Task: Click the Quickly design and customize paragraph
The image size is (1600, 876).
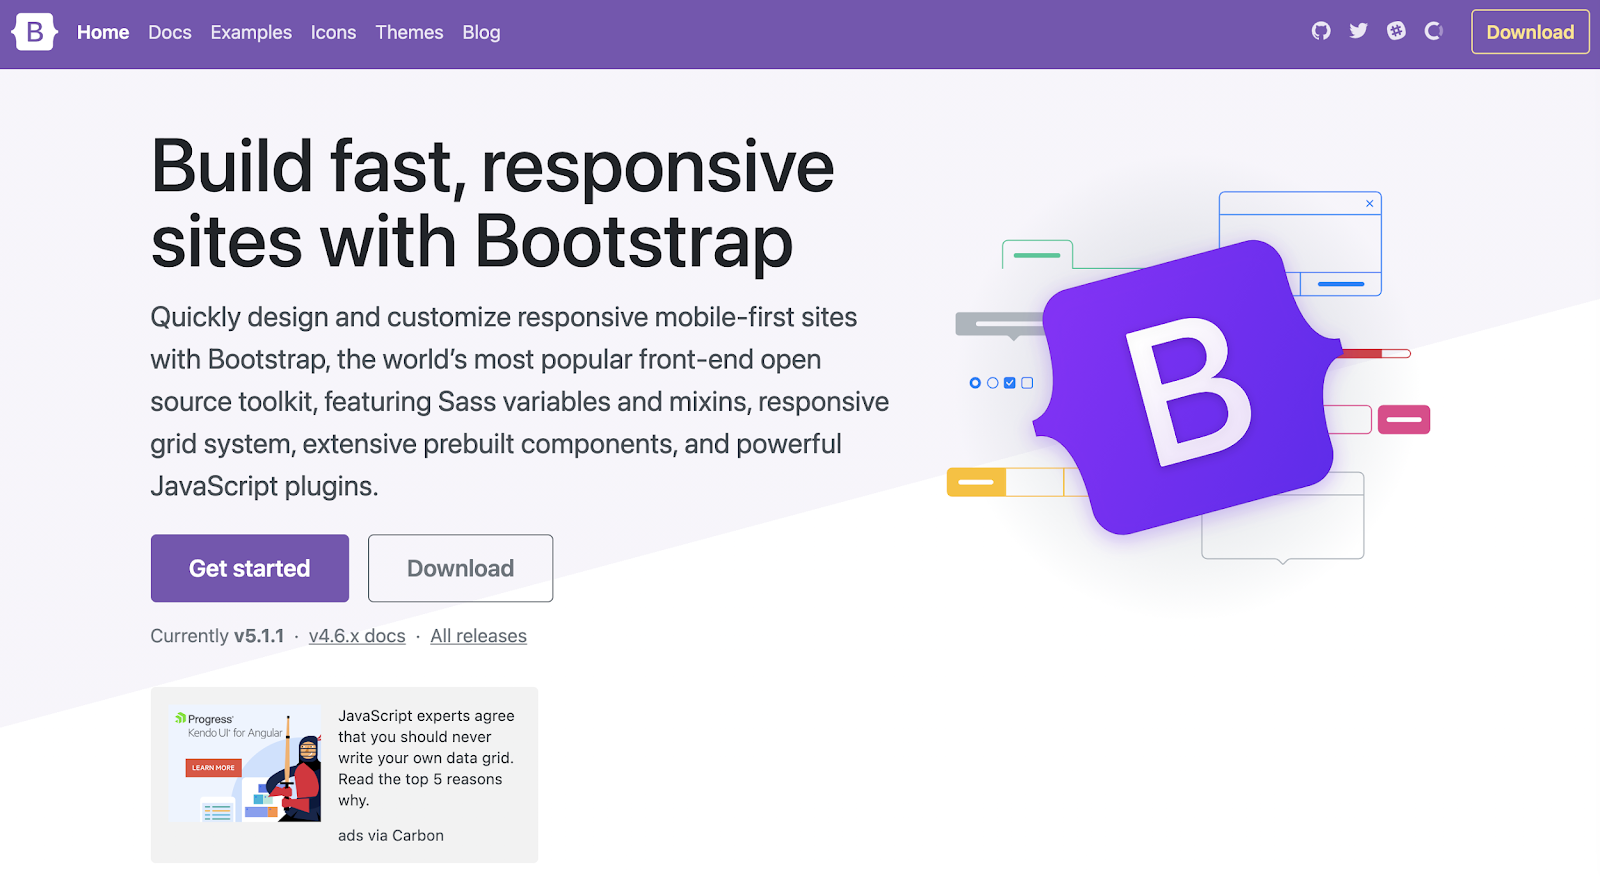Action: (x=520, y=401)
